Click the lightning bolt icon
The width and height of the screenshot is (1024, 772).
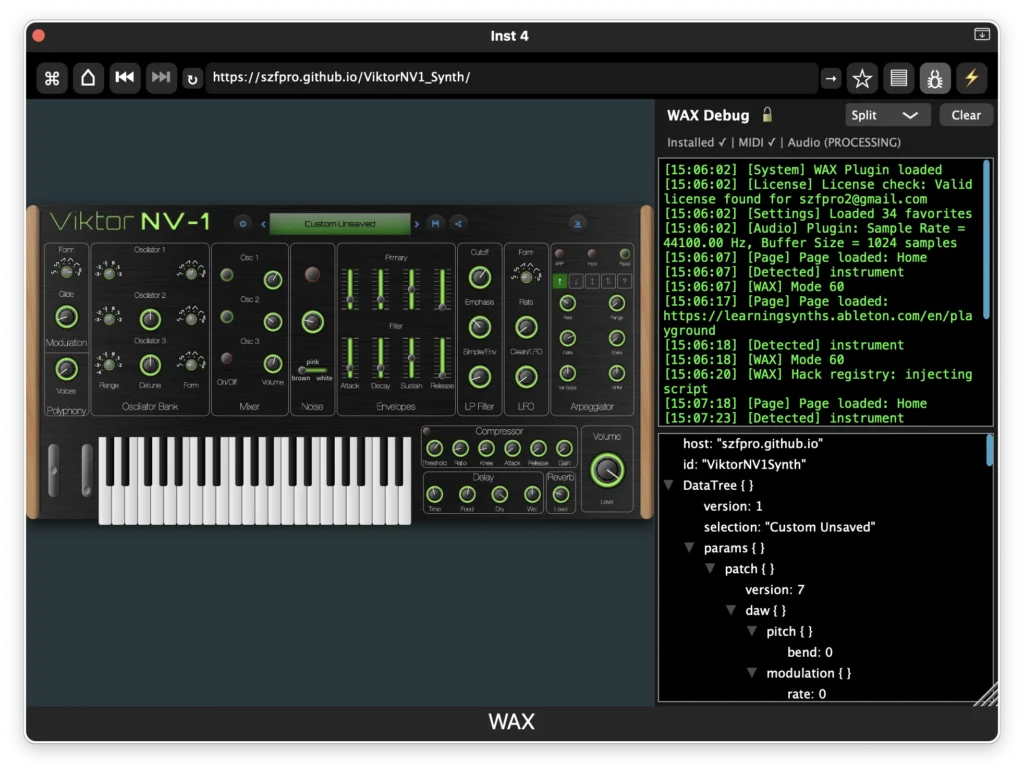[971, 78]
